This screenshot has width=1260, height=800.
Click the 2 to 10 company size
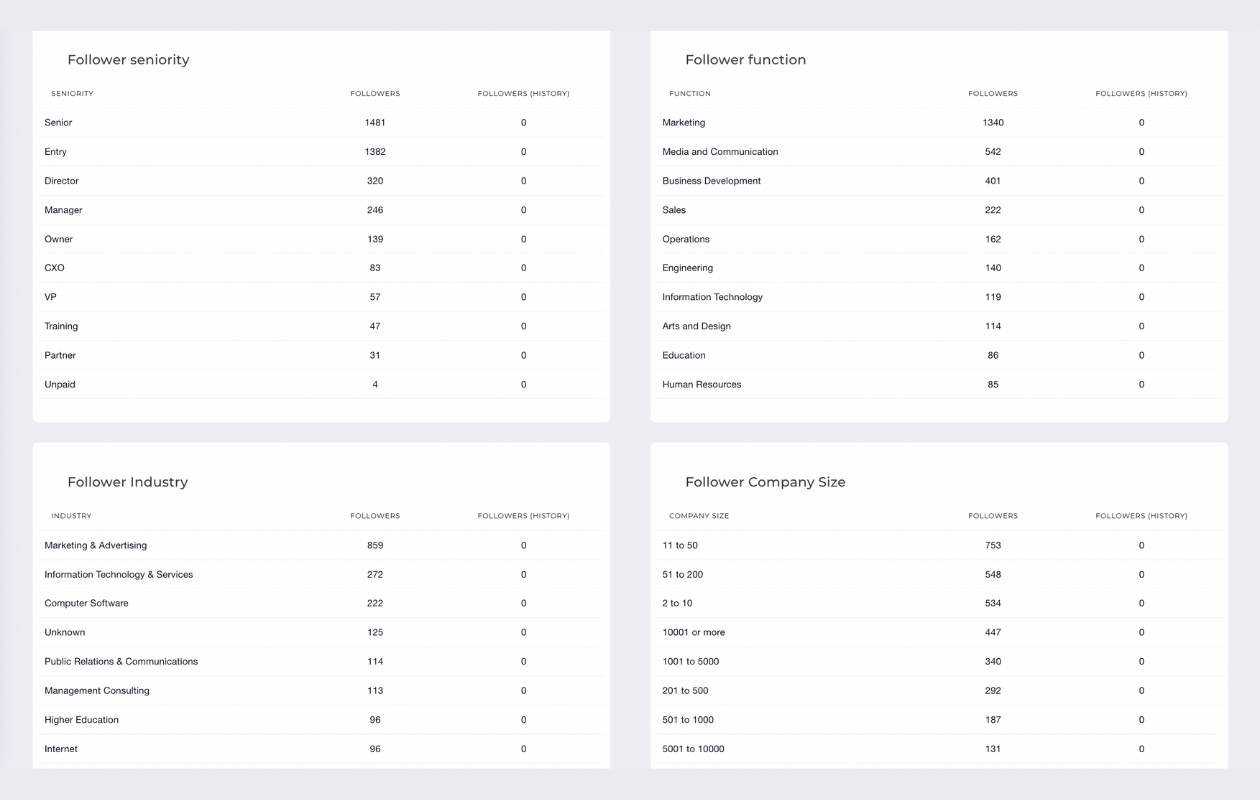(x=677, y=603)
